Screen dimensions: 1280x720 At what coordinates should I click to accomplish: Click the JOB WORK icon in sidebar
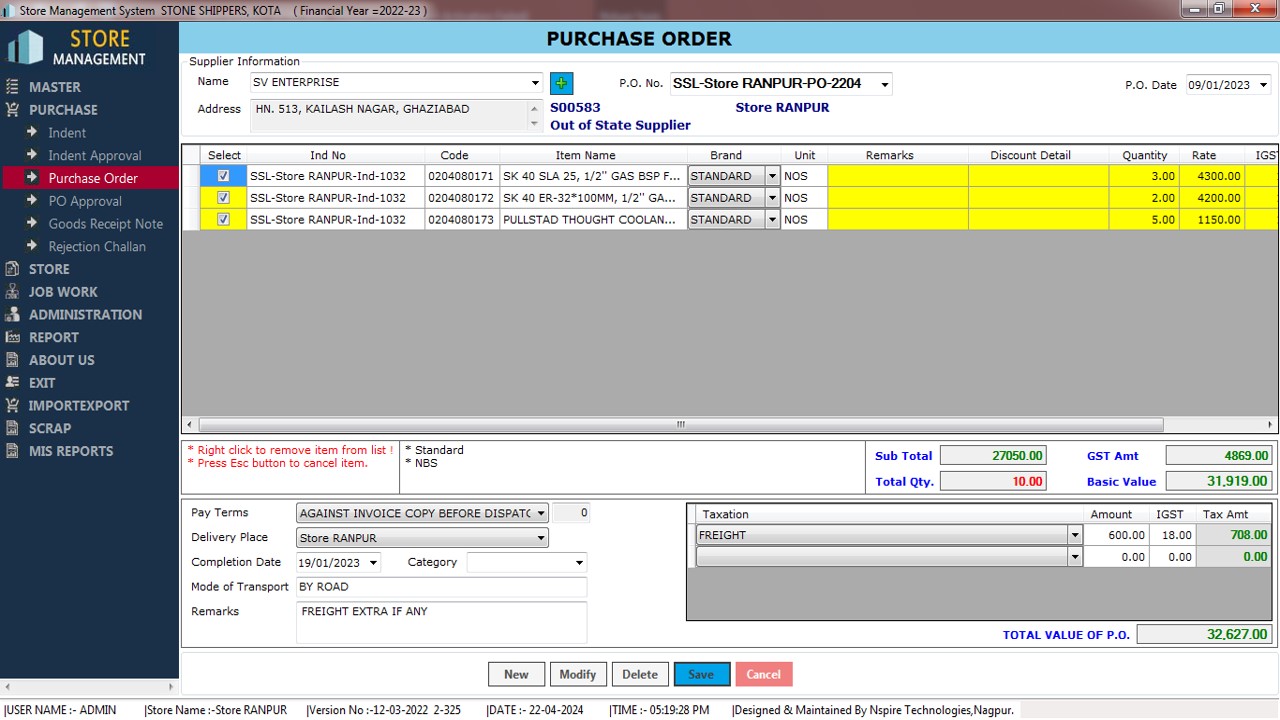click(x=12, y=292)
